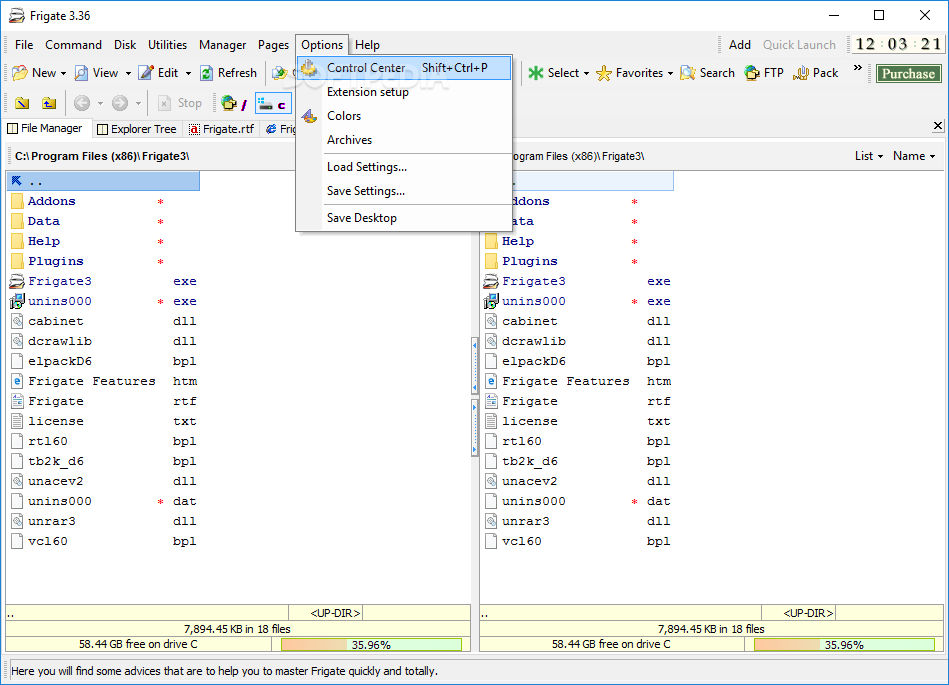This screenshot has width=949, height=685.
Task: Click the Help folder icon in right panel
Action: [491, 241]
